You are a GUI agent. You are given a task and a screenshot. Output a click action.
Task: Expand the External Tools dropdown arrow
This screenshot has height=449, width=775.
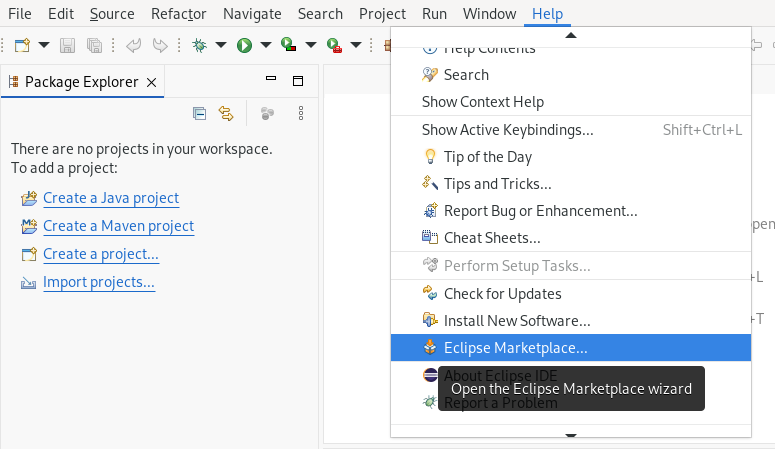tap(356, 45)
